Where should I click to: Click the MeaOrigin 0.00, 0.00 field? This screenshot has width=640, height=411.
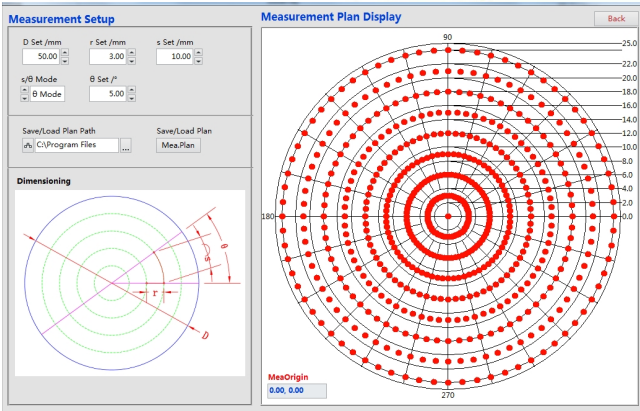point(297,391)
